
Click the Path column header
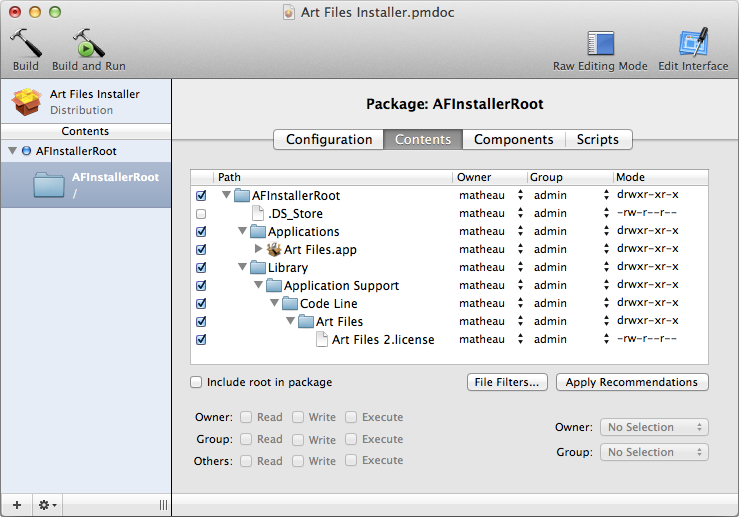[x=333, y=177]
